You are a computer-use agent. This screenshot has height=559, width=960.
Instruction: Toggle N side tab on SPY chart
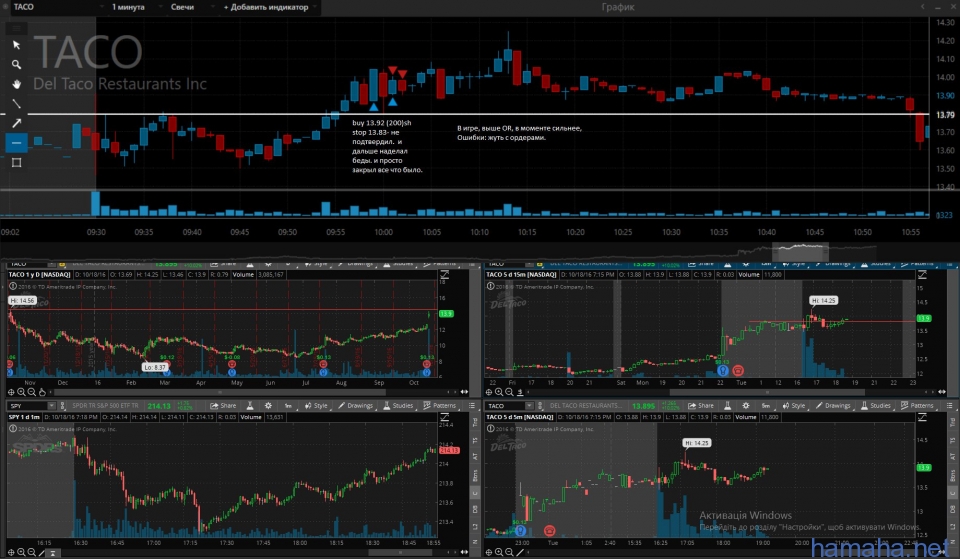(x=475, y=542)
